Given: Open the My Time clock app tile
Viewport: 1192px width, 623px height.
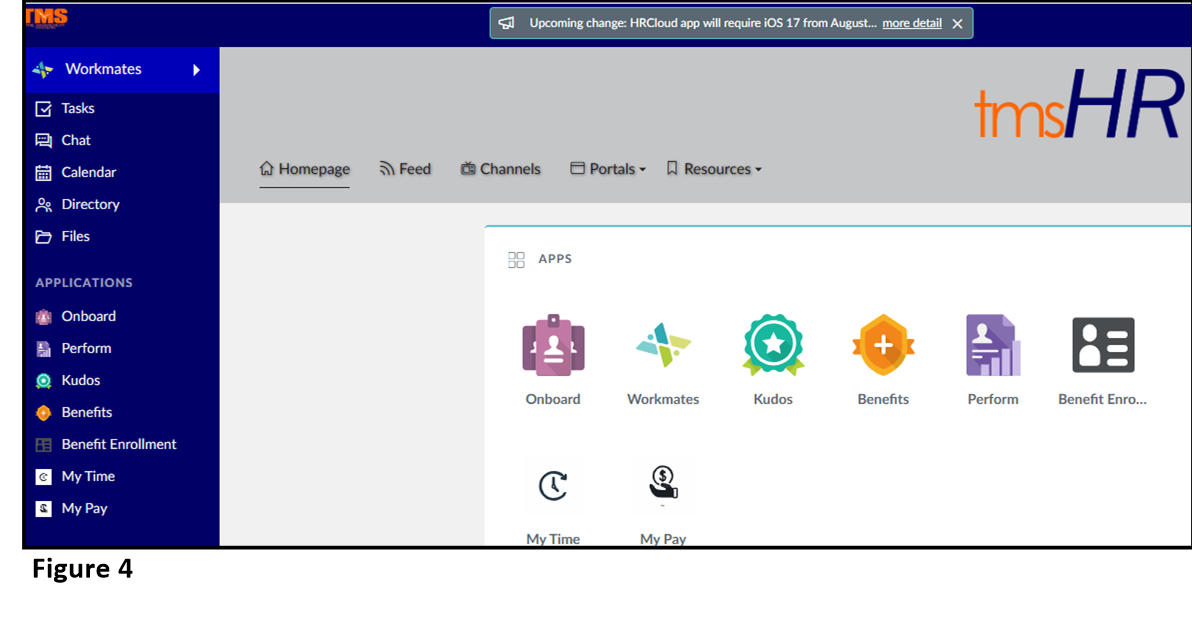Looking at the screenshot, I should click(x=553, y=485).
